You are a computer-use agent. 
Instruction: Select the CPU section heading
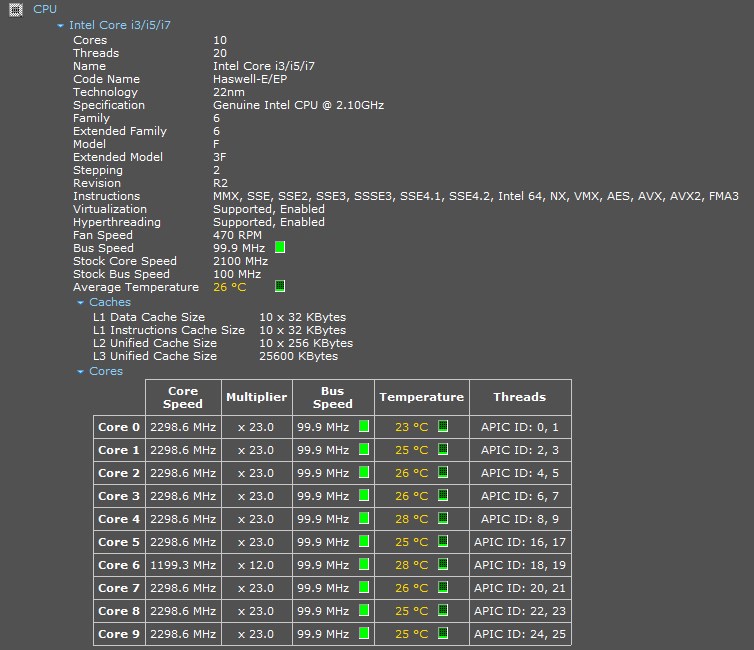(x=45, y=9)
